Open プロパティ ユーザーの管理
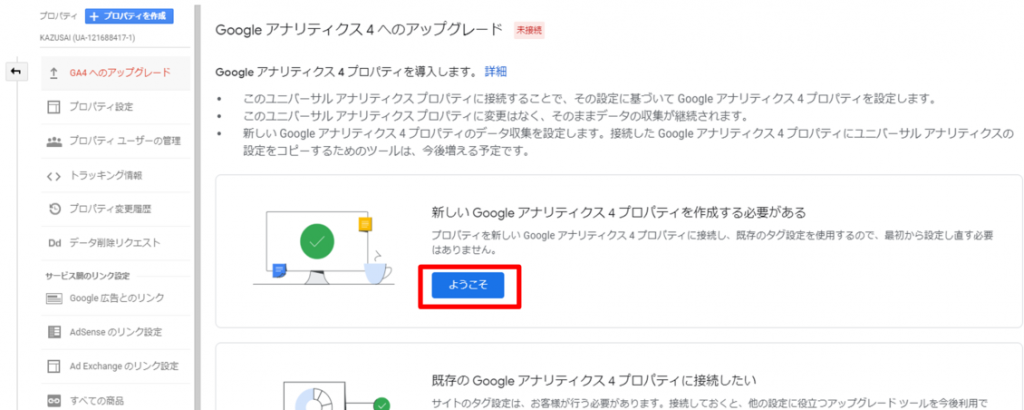Viewport: 1024px width, 410px height. 115,141
